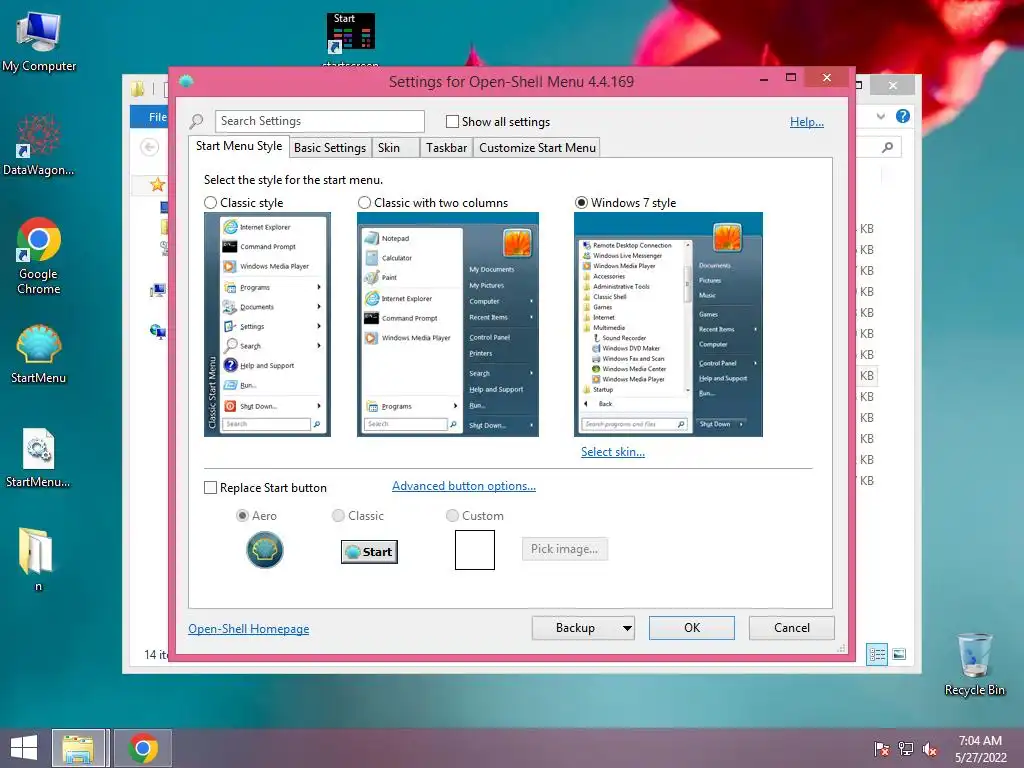Open Chrome from the taskbar

coord(143,748)
